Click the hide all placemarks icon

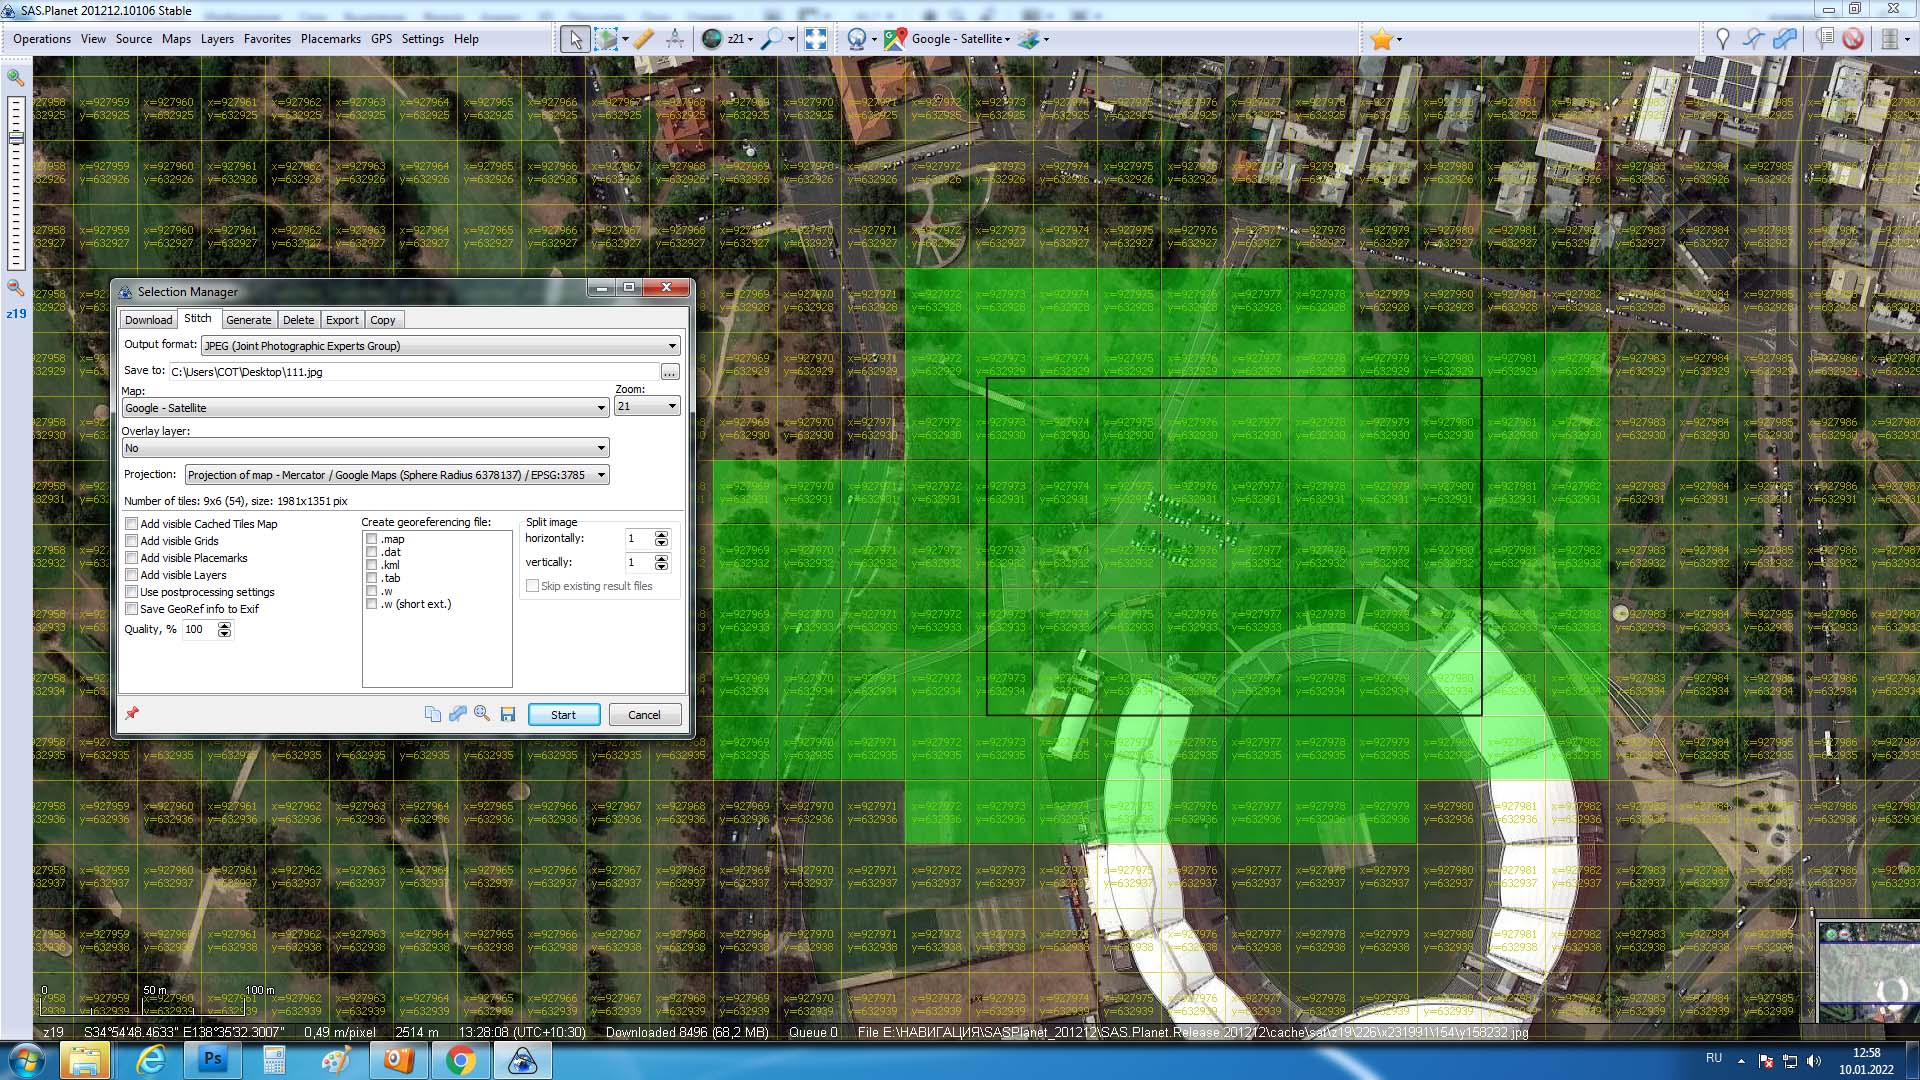1853,39
